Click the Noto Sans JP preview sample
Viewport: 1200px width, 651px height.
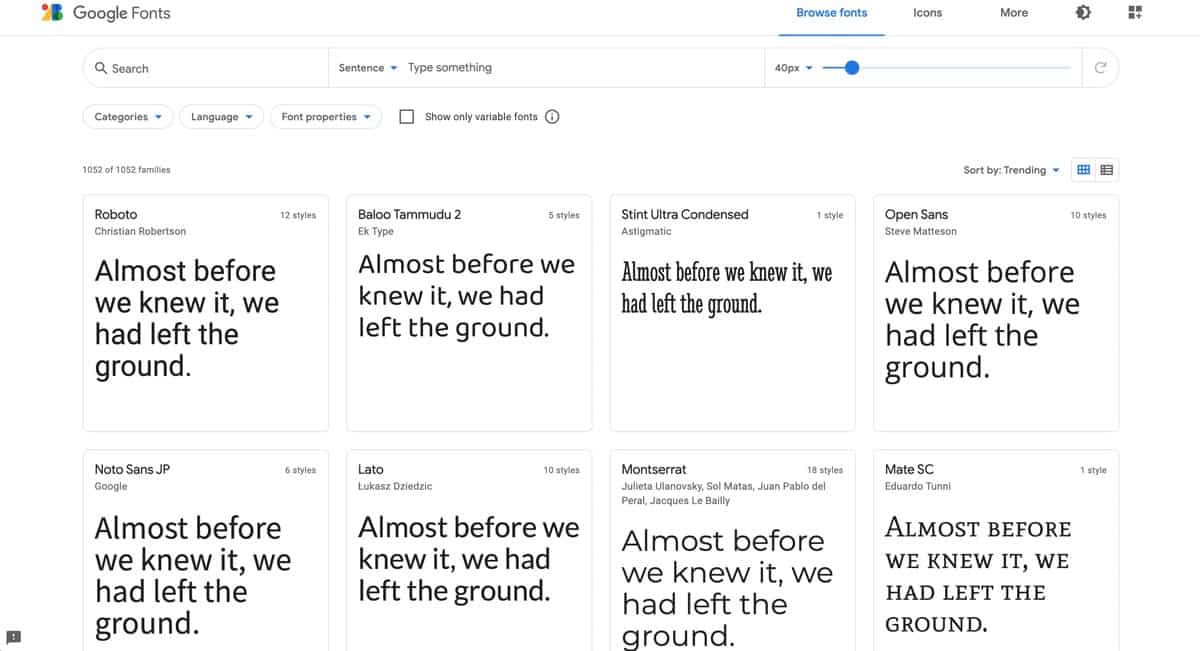coord(193,575)
